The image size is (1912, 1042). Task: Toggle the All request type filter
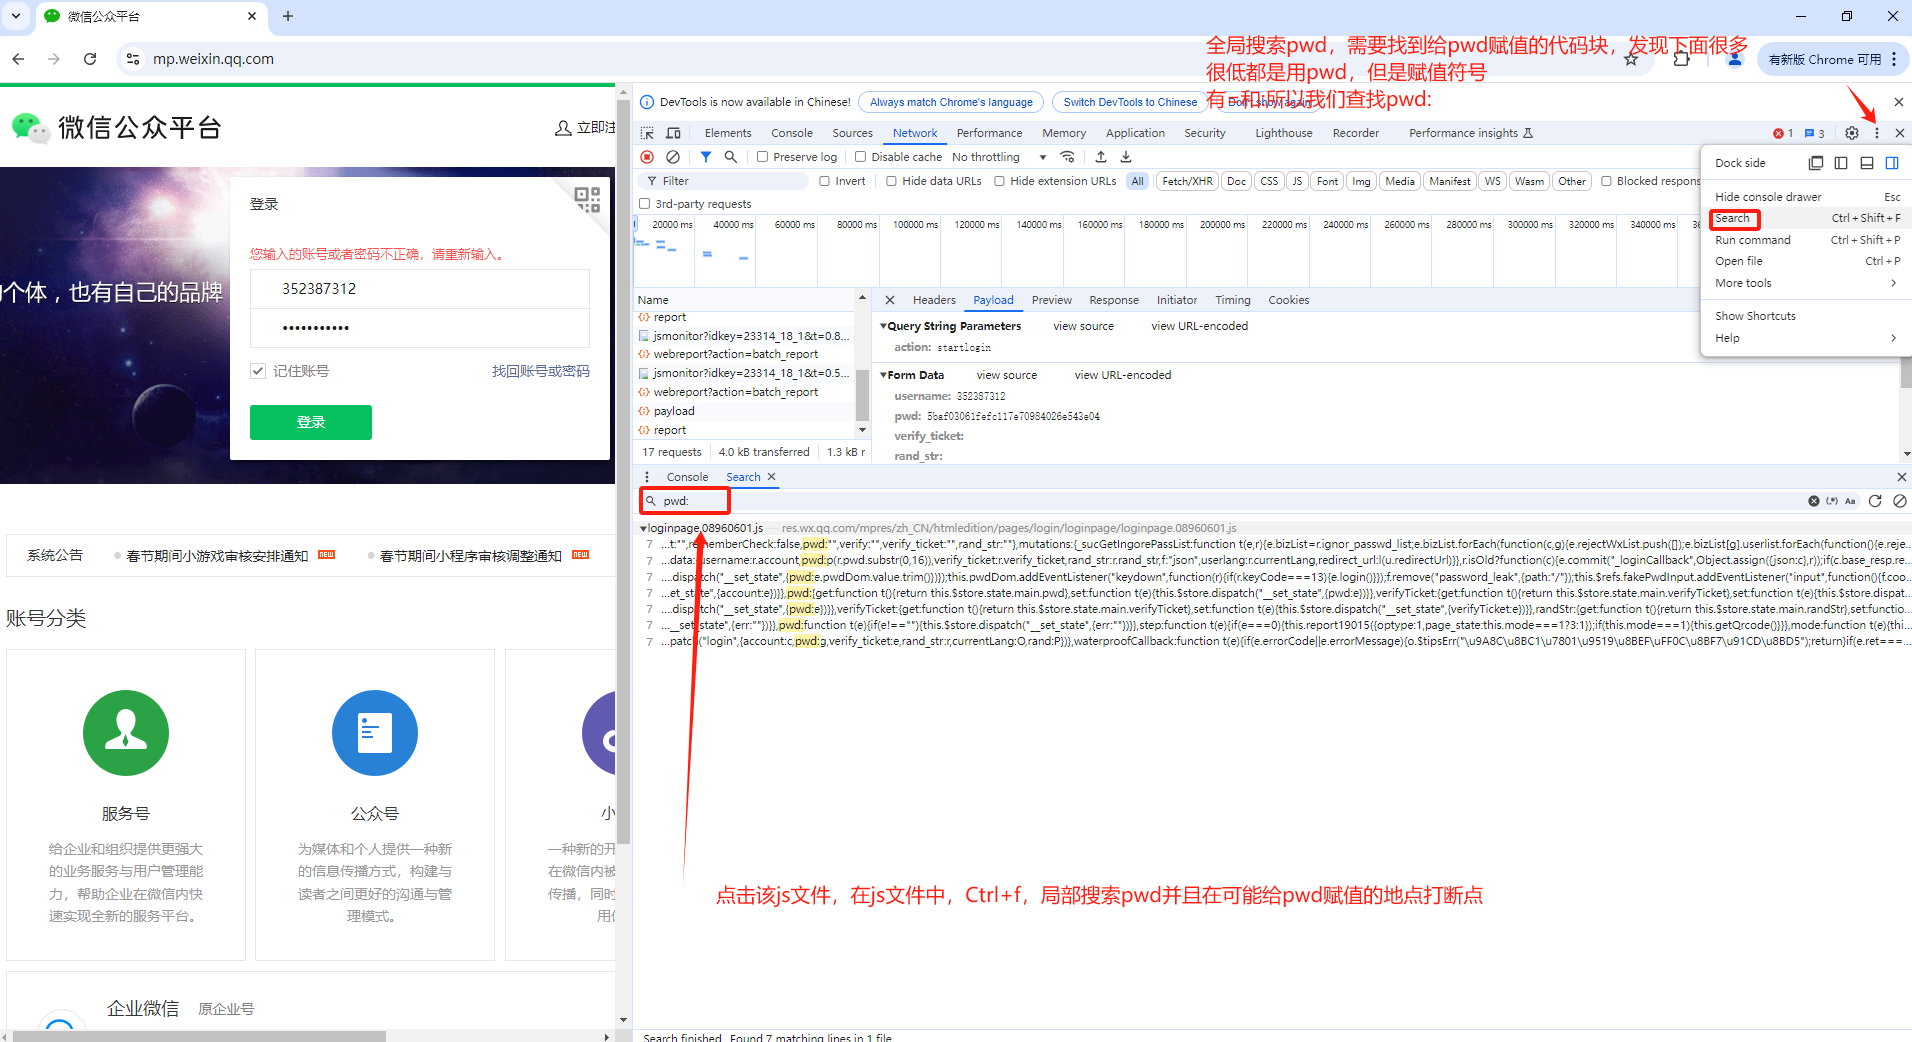[x=1138, y=181]
